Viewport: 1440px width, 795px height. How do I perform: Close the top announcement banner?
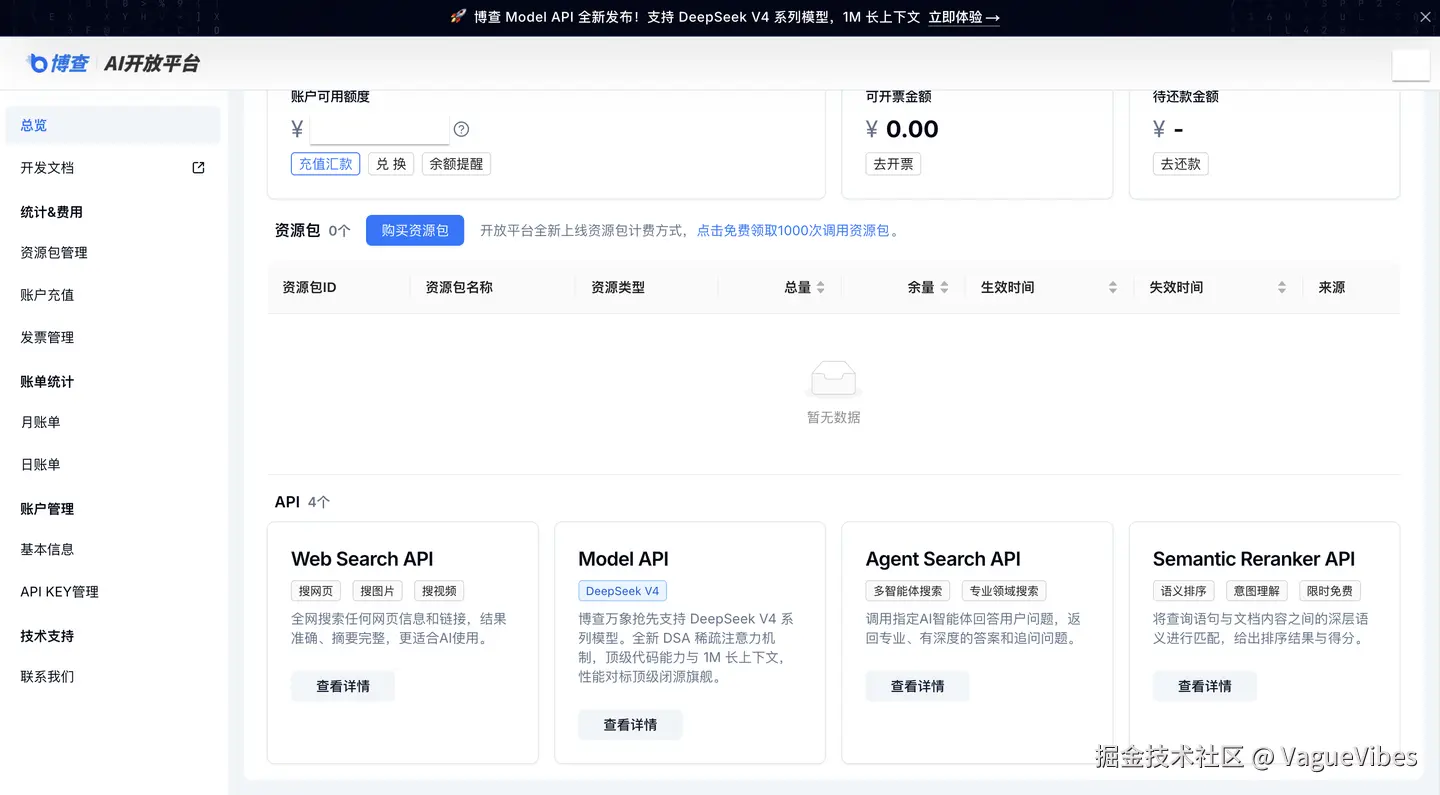[x=1425, y=17]
